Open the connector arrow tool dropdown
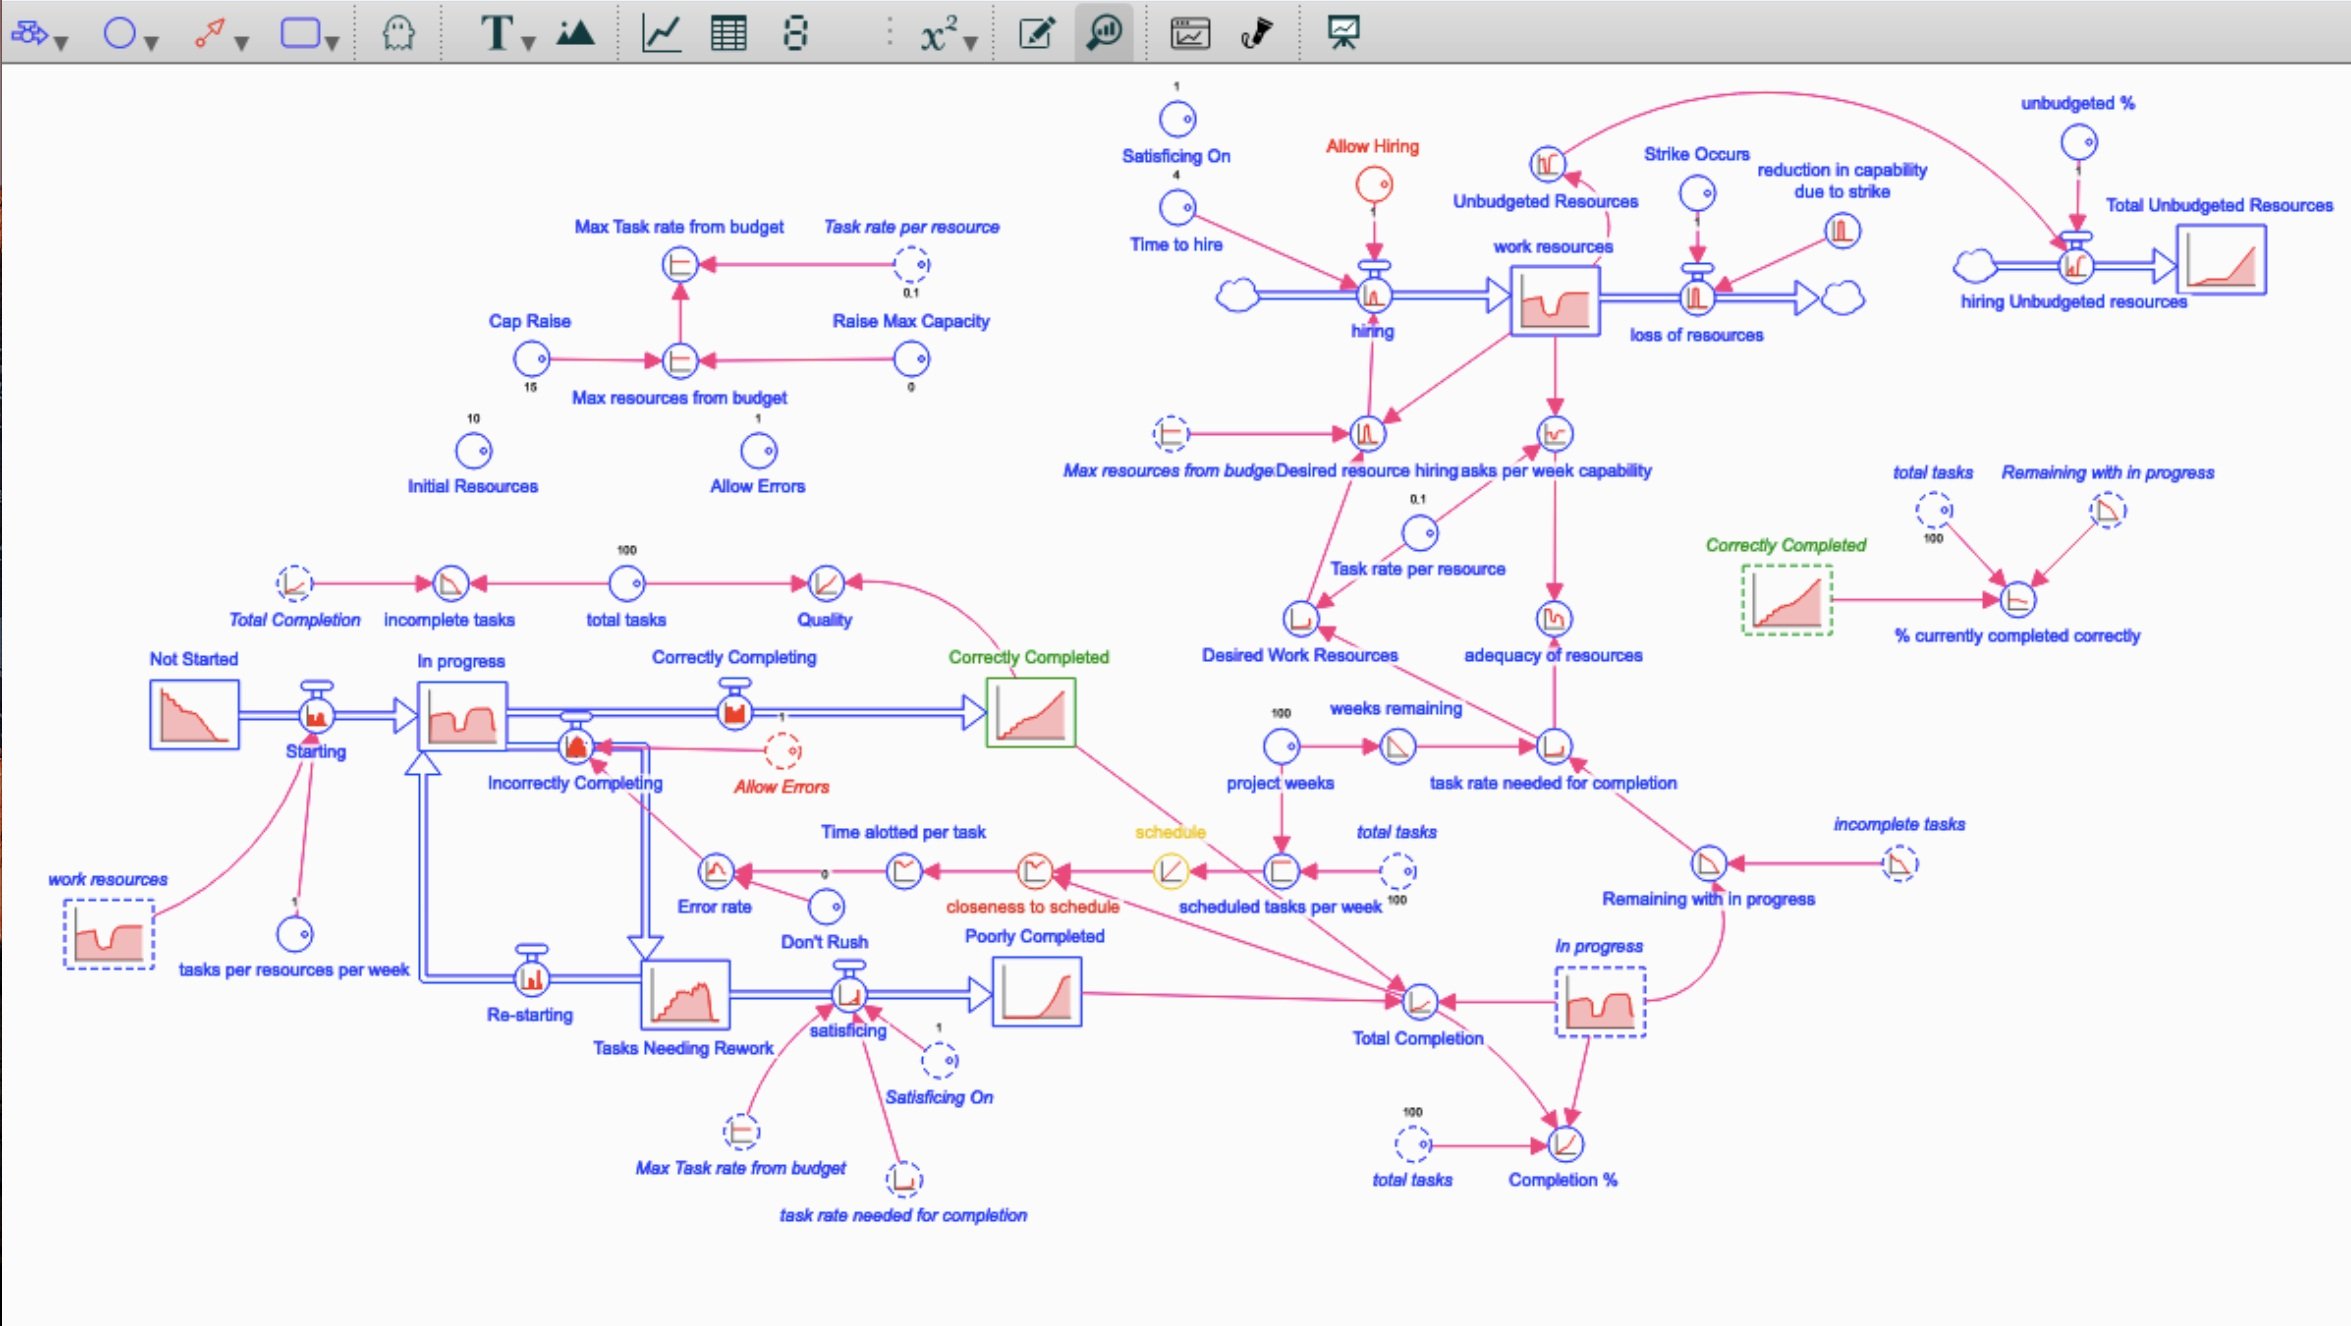The width and height of the screenshot is (2351, 1326). pyautogui.click(x=242, y=43)
